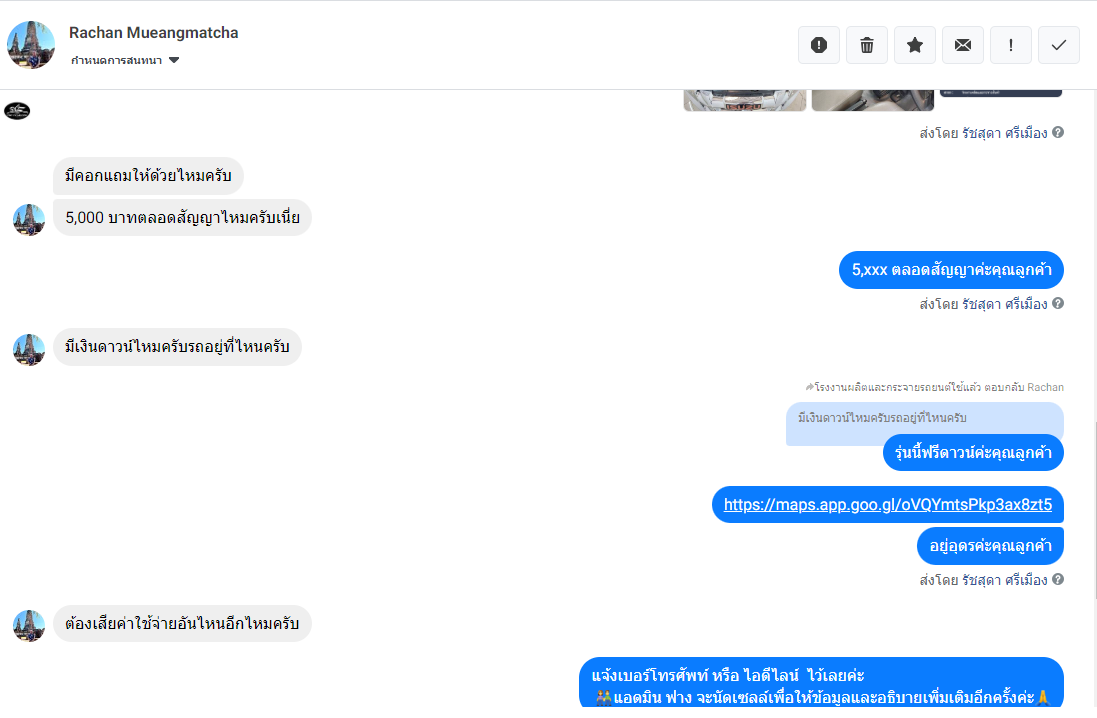Click the dropdown arrow under Rachan Mueangmatcha
The width and height of the screenshot is (1097, 718).
[x=174, y=60]
